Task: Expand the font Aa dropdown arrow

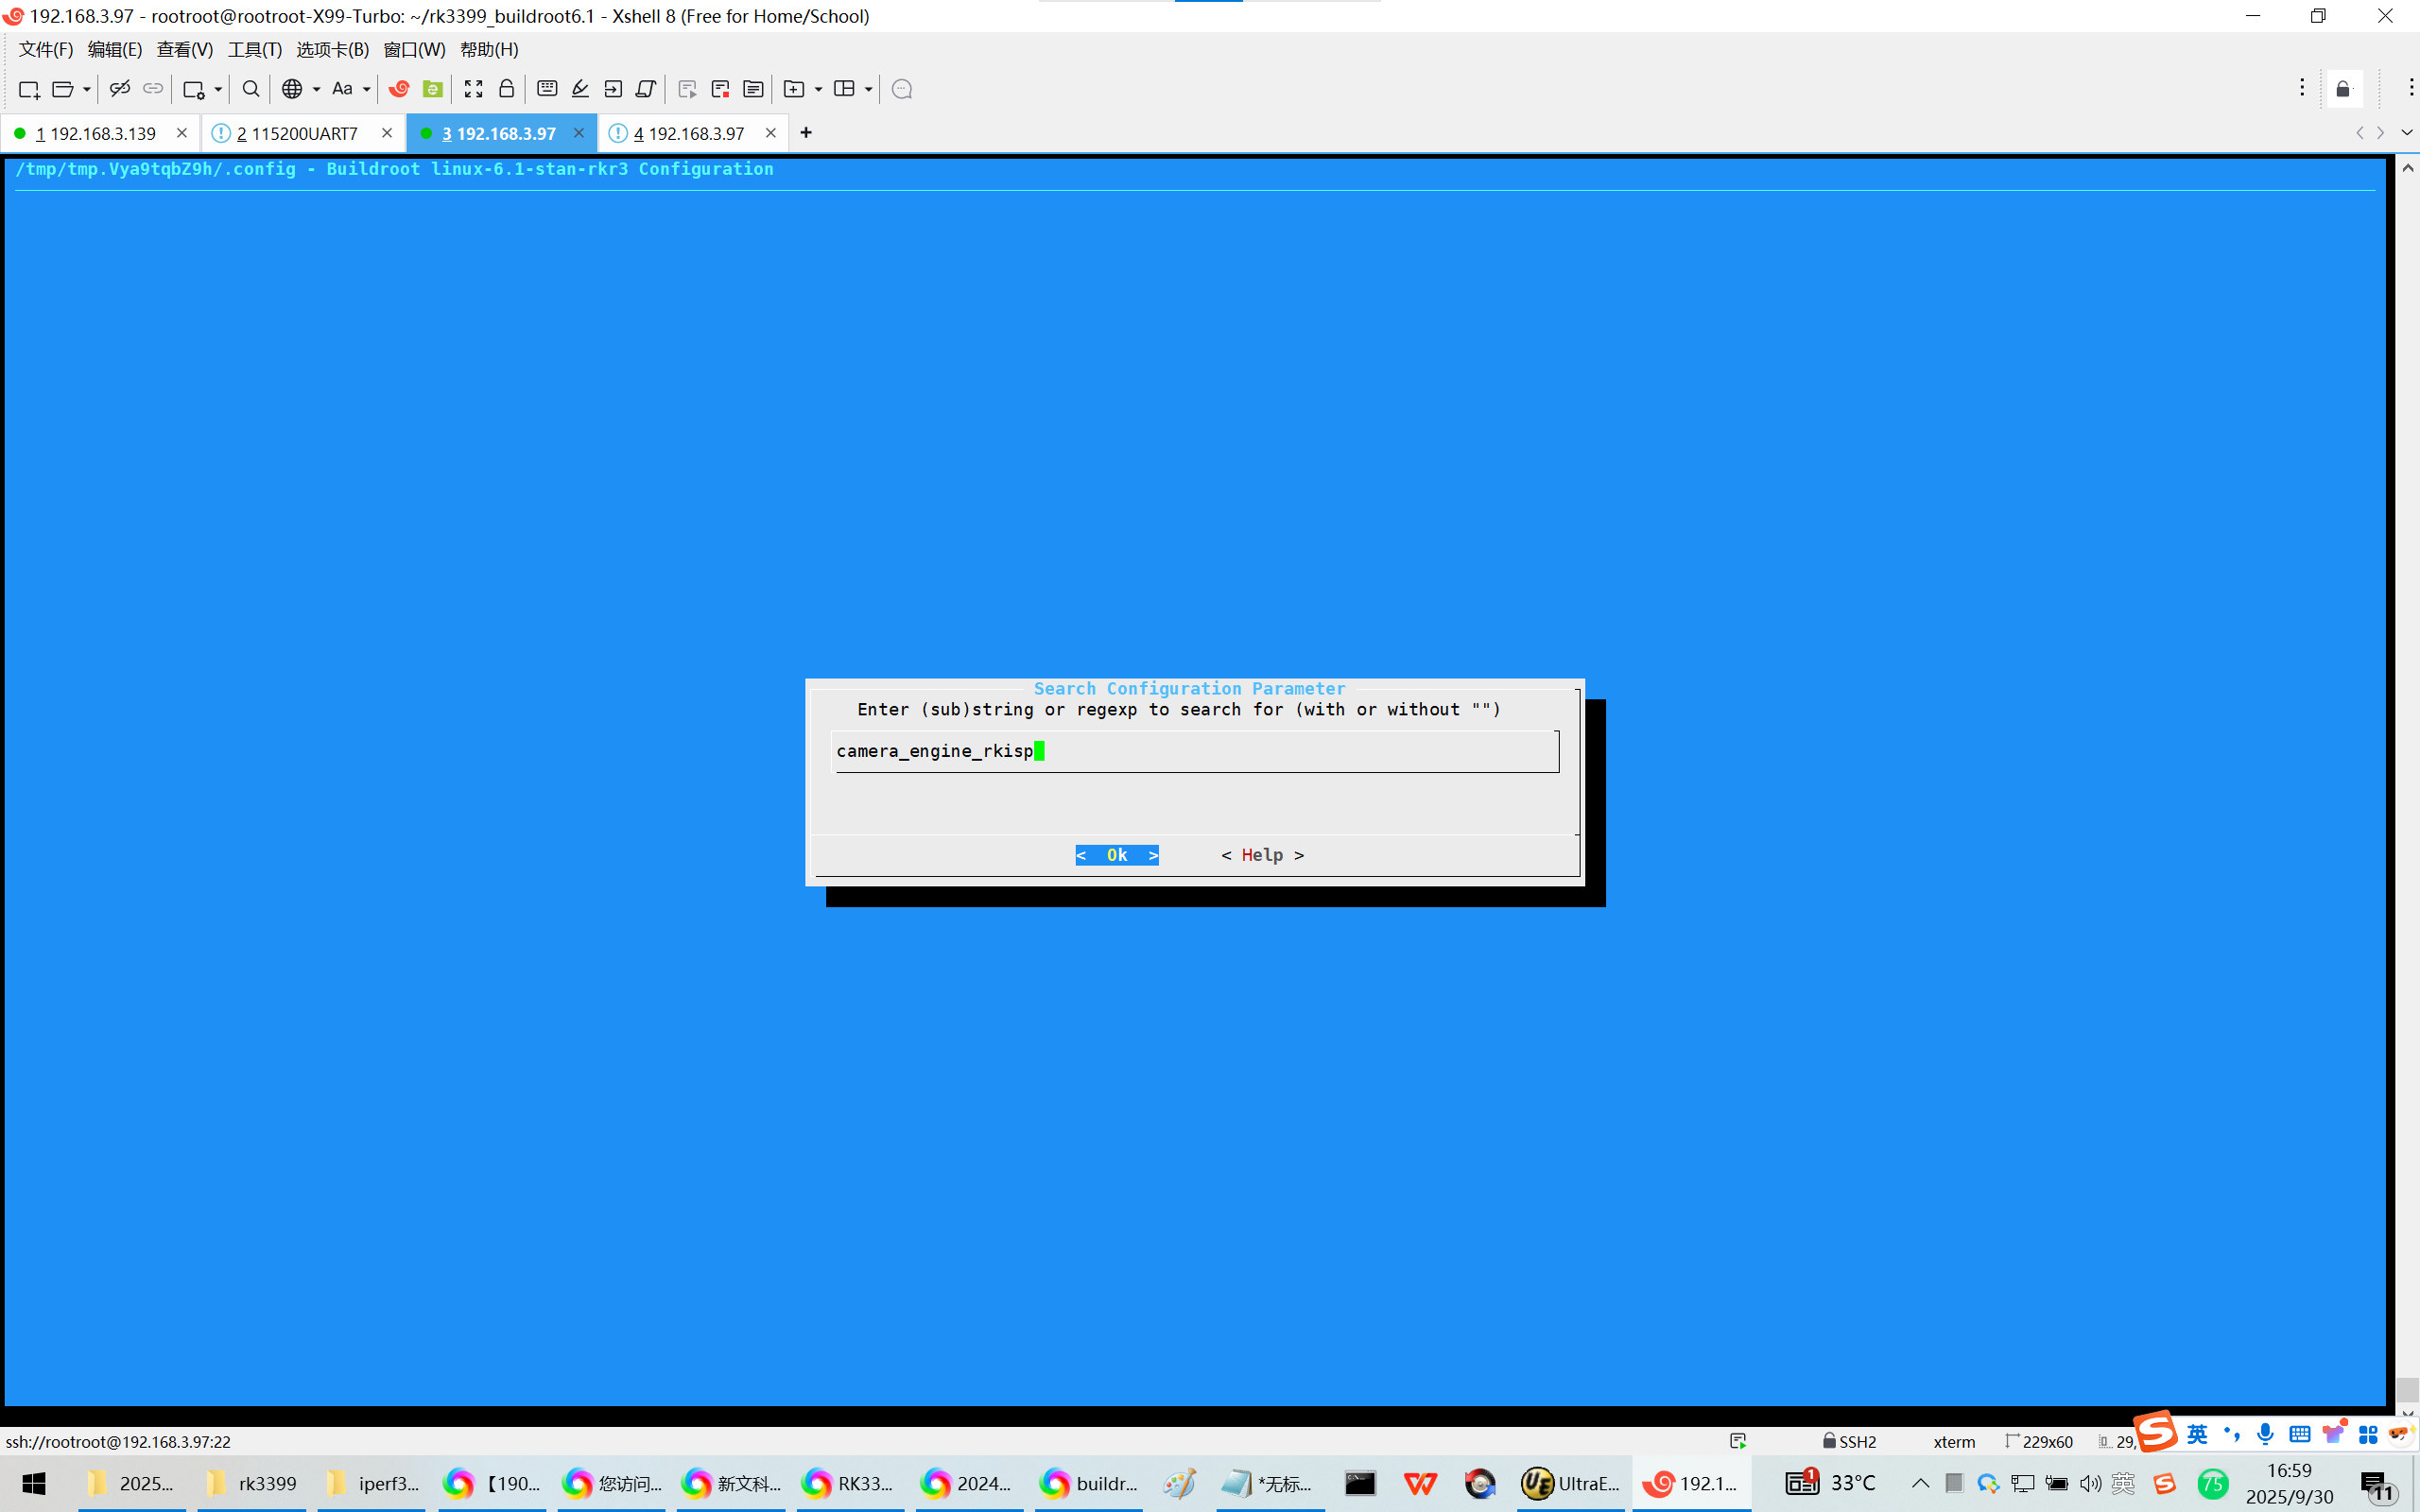Action: pos(367,89)
